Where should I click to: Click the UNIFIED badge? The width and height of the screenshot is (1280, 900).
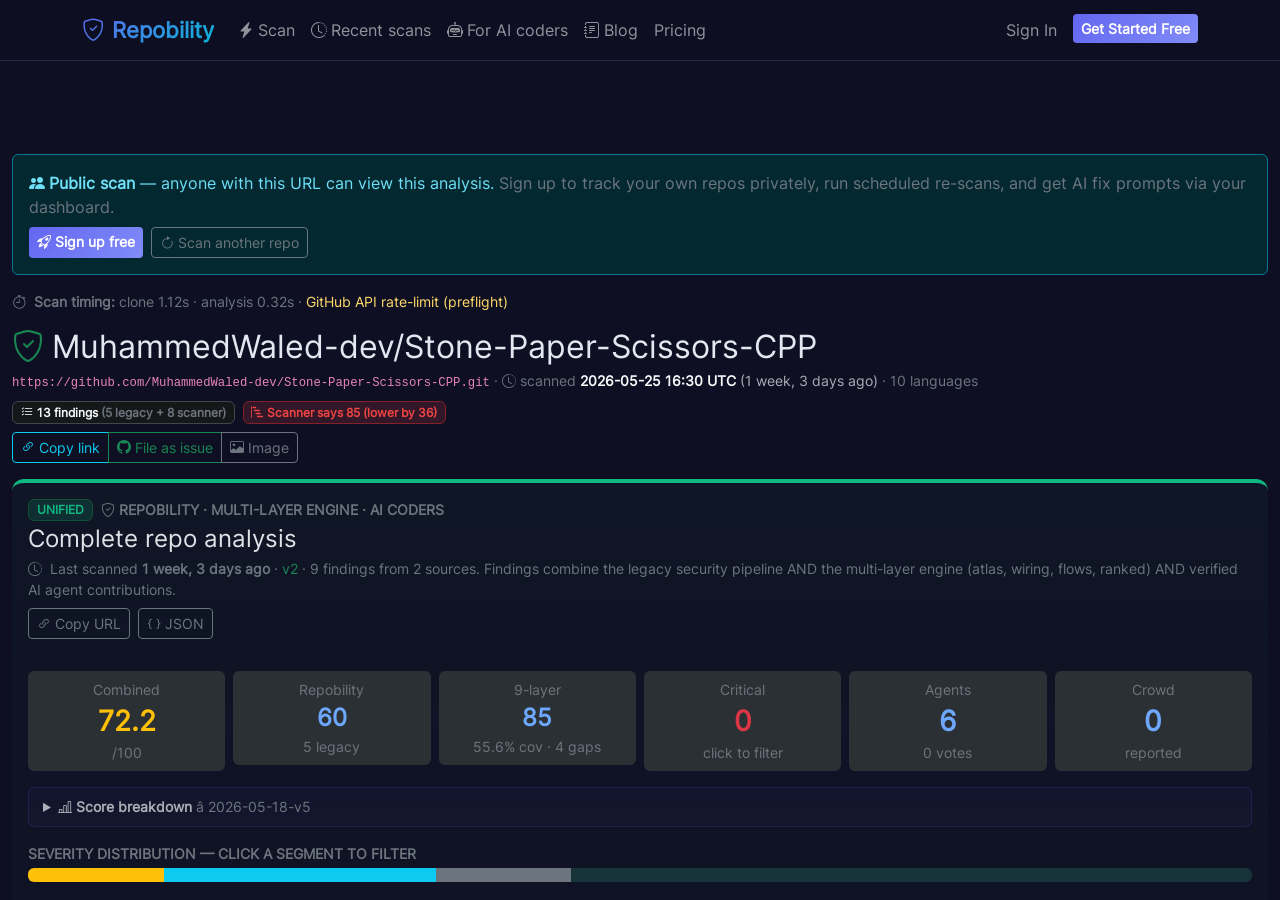point(60,510)
